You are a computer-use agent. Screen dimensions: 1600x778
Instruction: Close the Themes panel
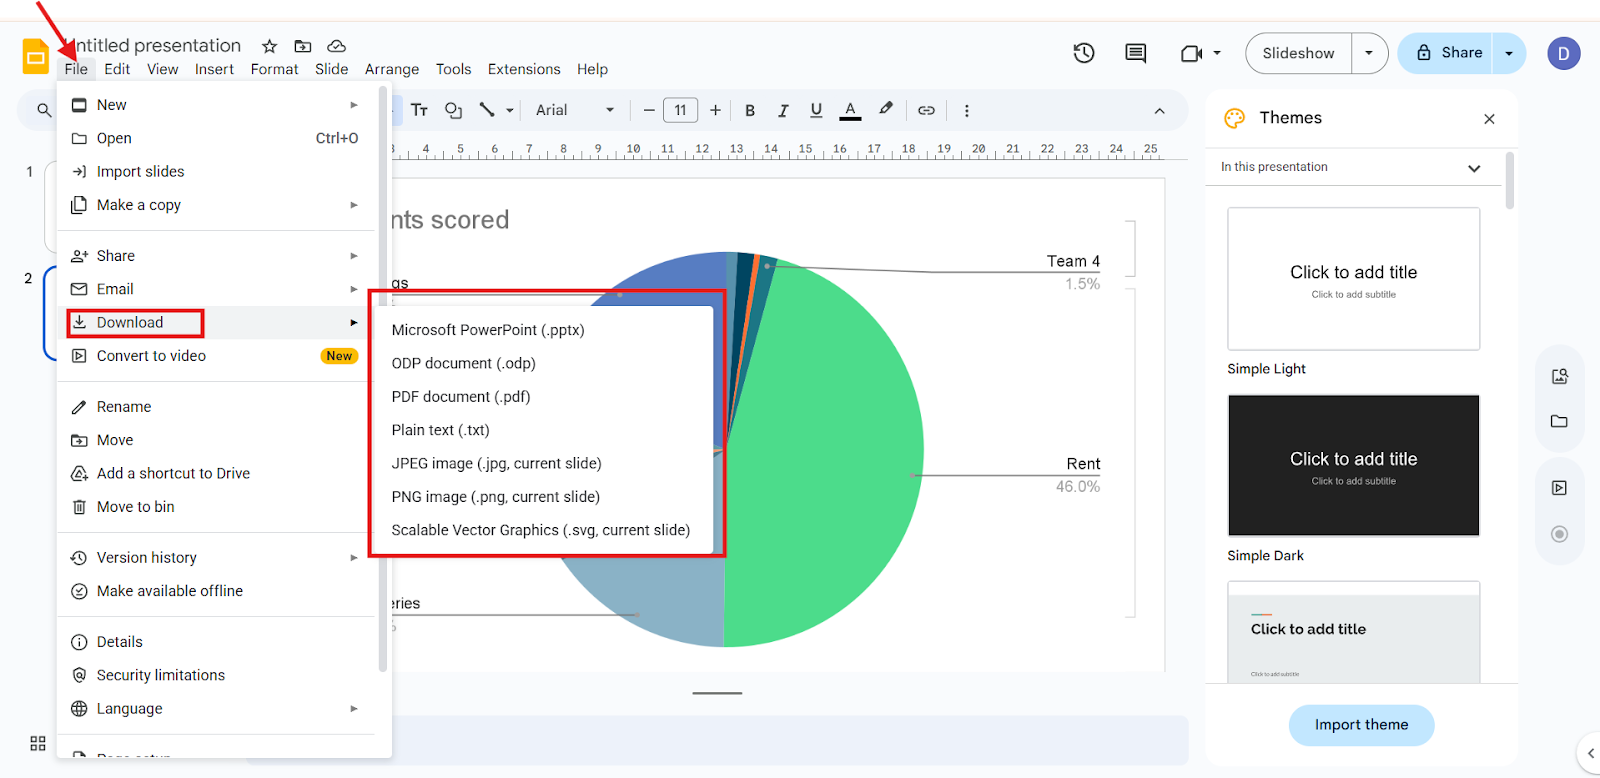click(x=1489, y=119)
